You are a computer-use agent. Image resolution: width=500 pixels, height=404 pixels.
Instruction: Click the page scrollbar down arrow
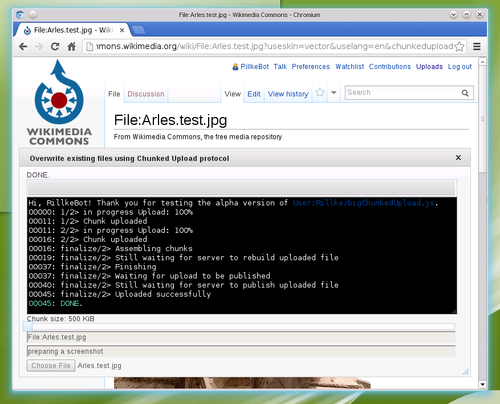(x=482, y=384)
